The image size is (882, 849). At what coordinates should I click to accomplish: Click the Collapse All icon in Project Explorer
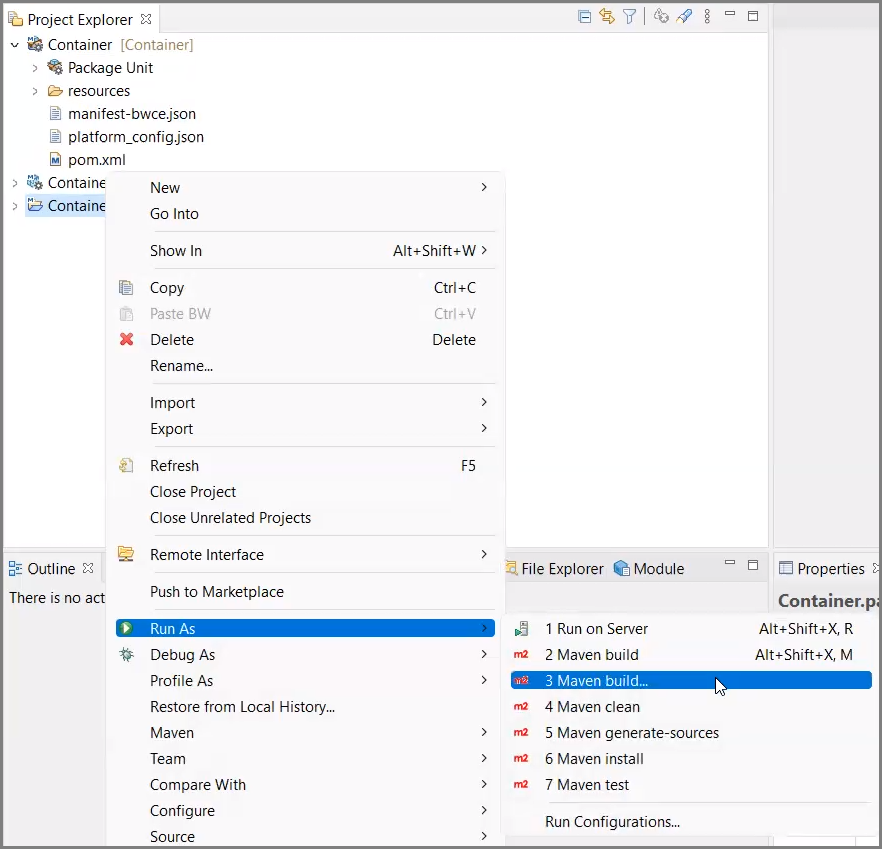click(585, 16)
